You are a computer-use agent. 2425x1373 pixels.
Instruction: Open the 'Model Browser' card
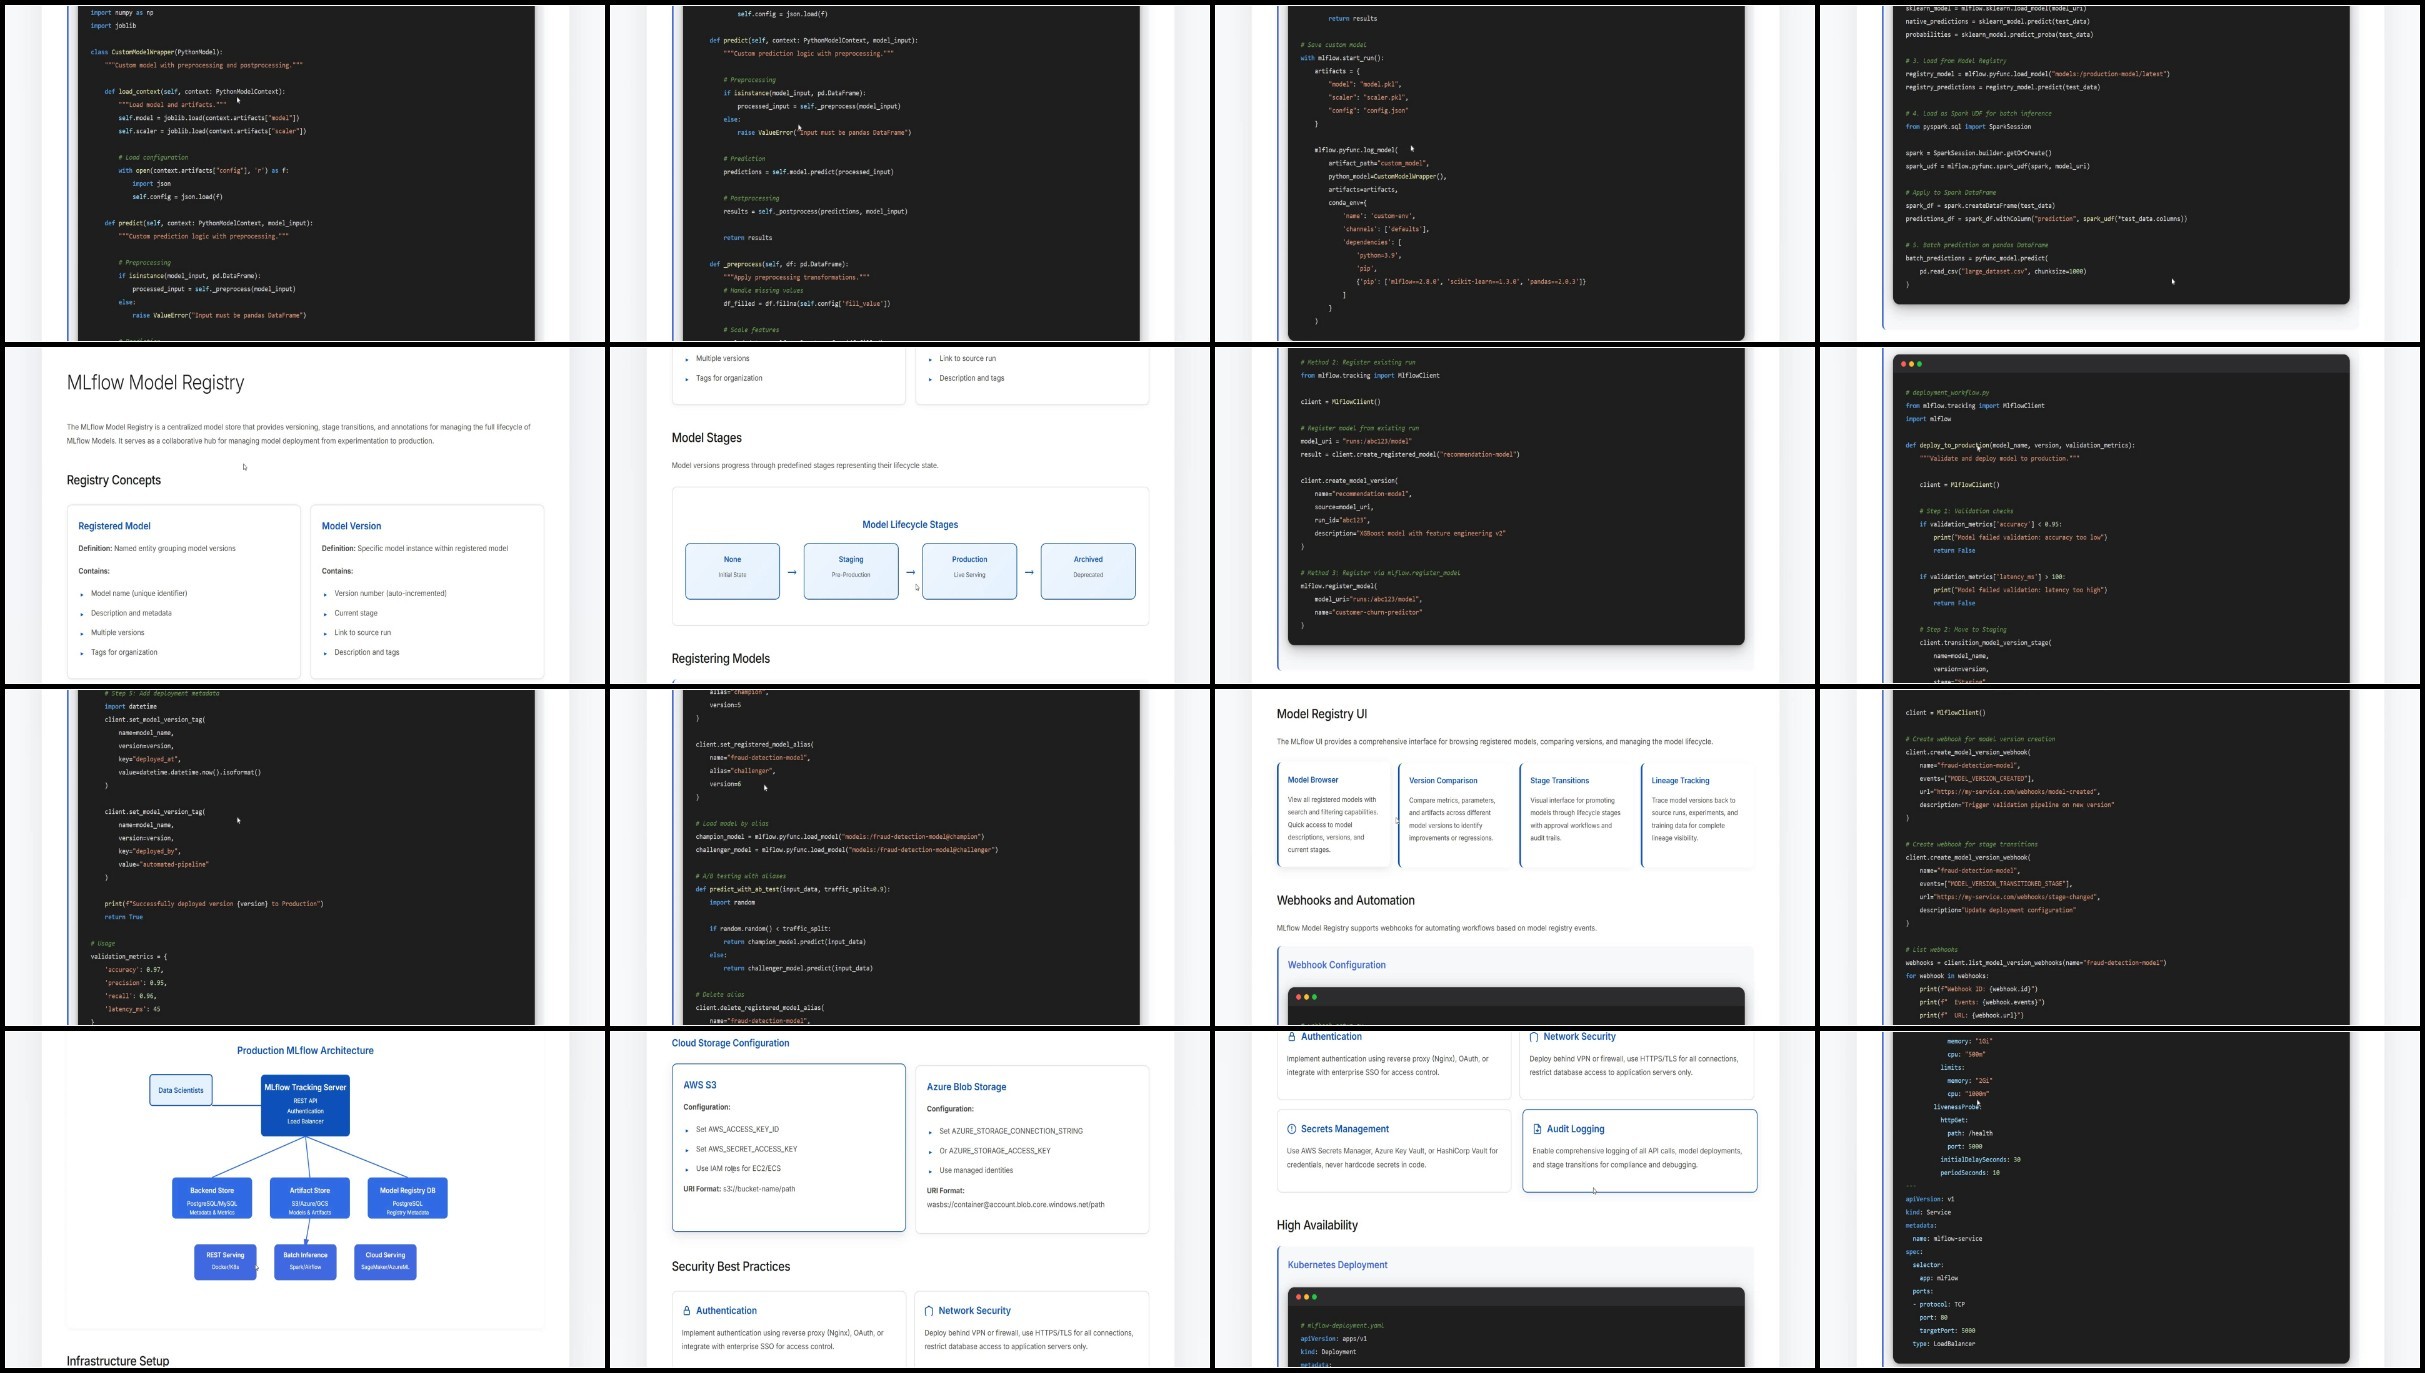coord(1333,815)
